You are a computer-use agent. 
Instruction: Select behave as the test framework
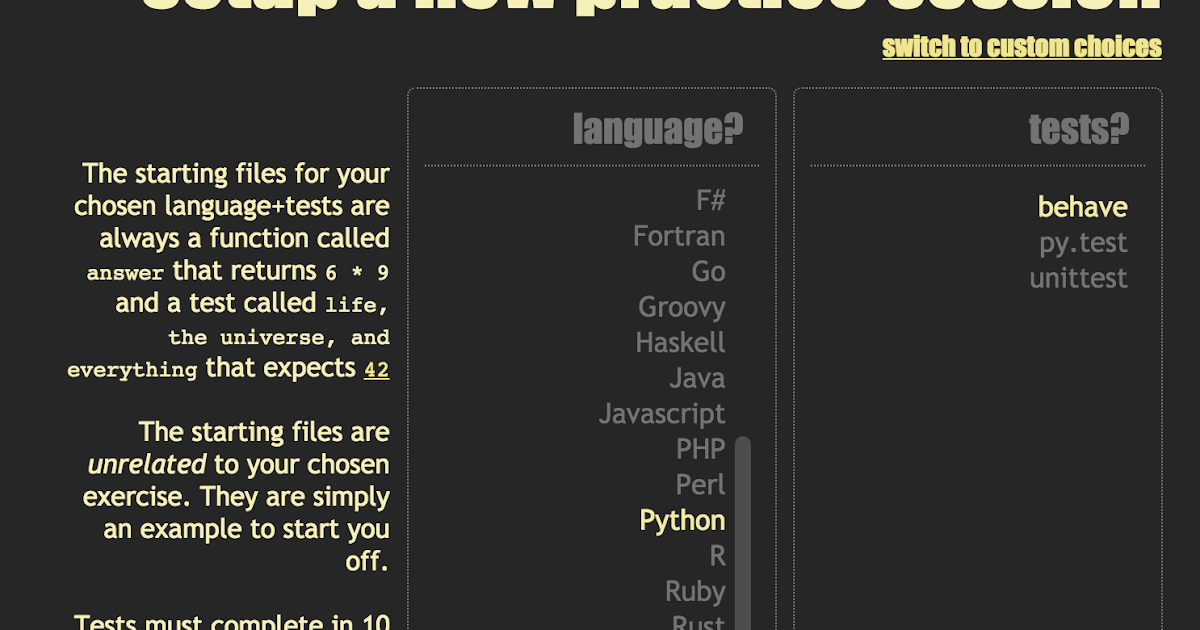(1082, 207)
